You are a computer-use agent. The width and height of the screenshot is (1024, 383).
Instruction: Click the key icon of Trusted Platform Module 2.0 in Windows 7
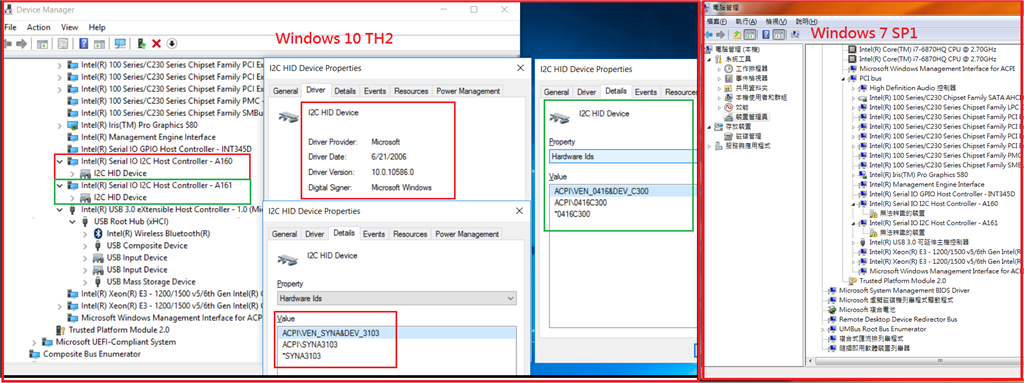click(x=852, y=280)
